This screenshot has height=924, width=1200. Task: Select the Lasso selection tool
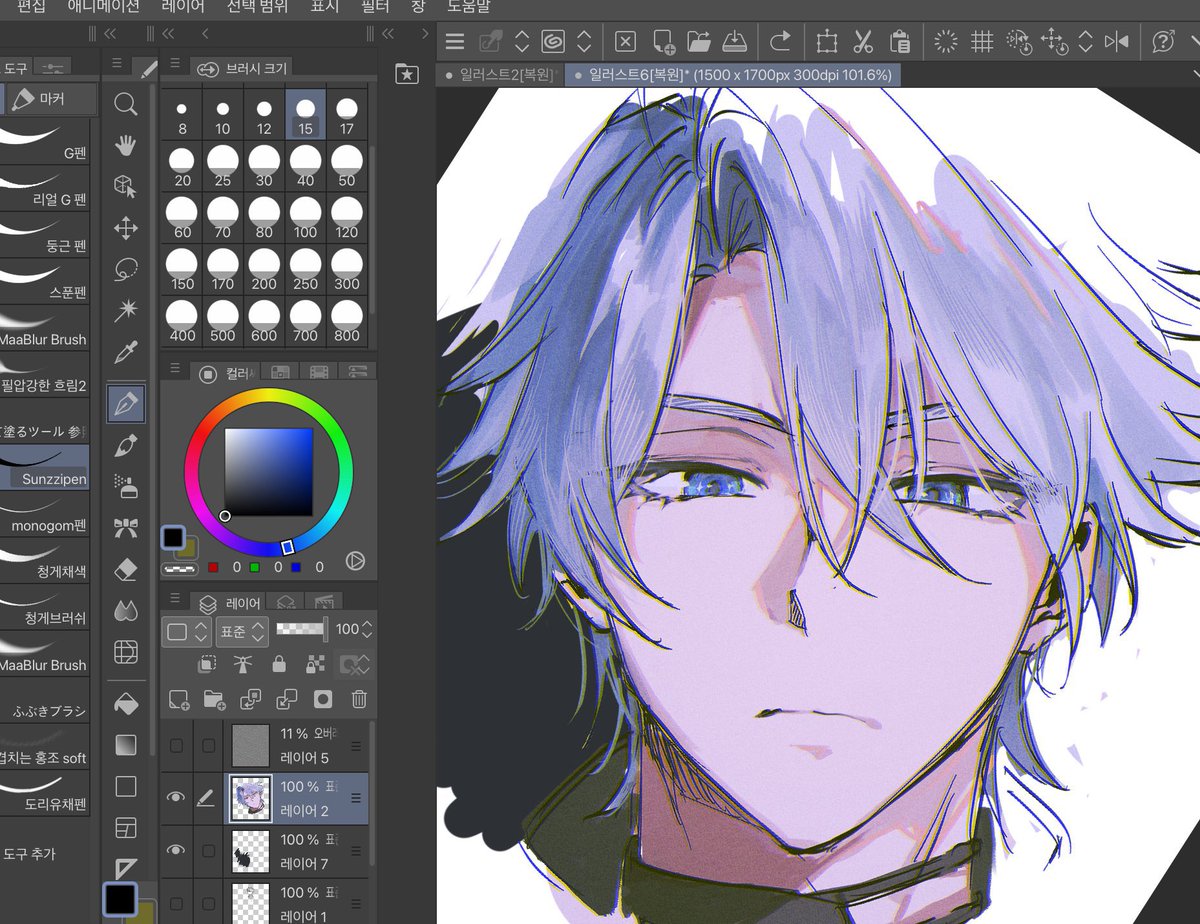(126, 270)
